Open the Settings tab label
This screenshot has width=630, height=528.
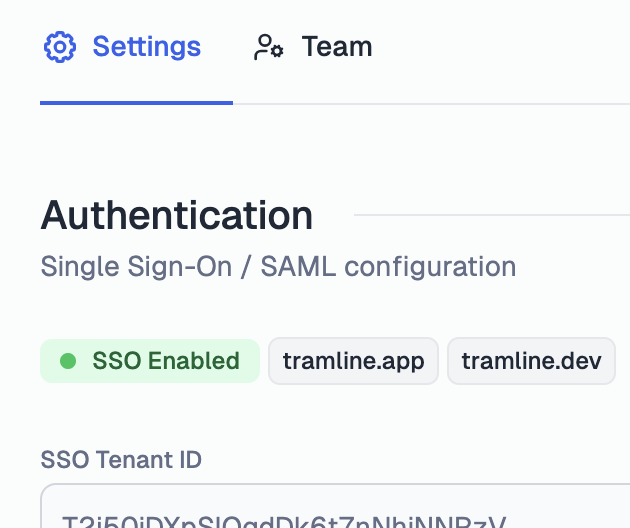click(x=147, y=47)
